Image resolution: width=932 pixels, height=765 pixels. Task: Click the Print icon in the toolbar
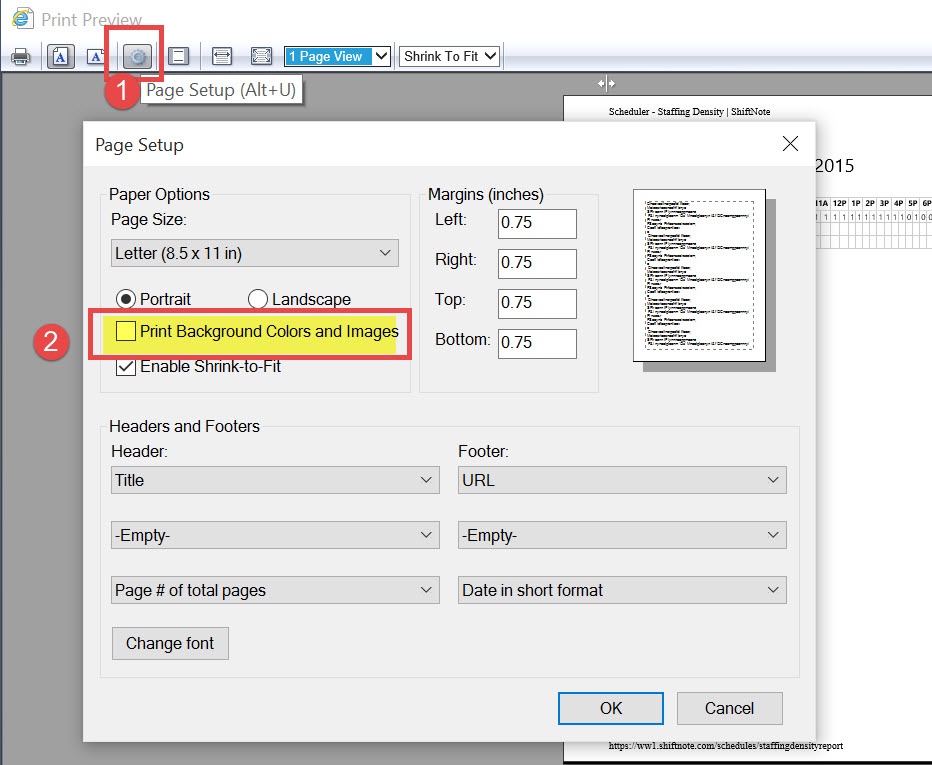[20, 56]
